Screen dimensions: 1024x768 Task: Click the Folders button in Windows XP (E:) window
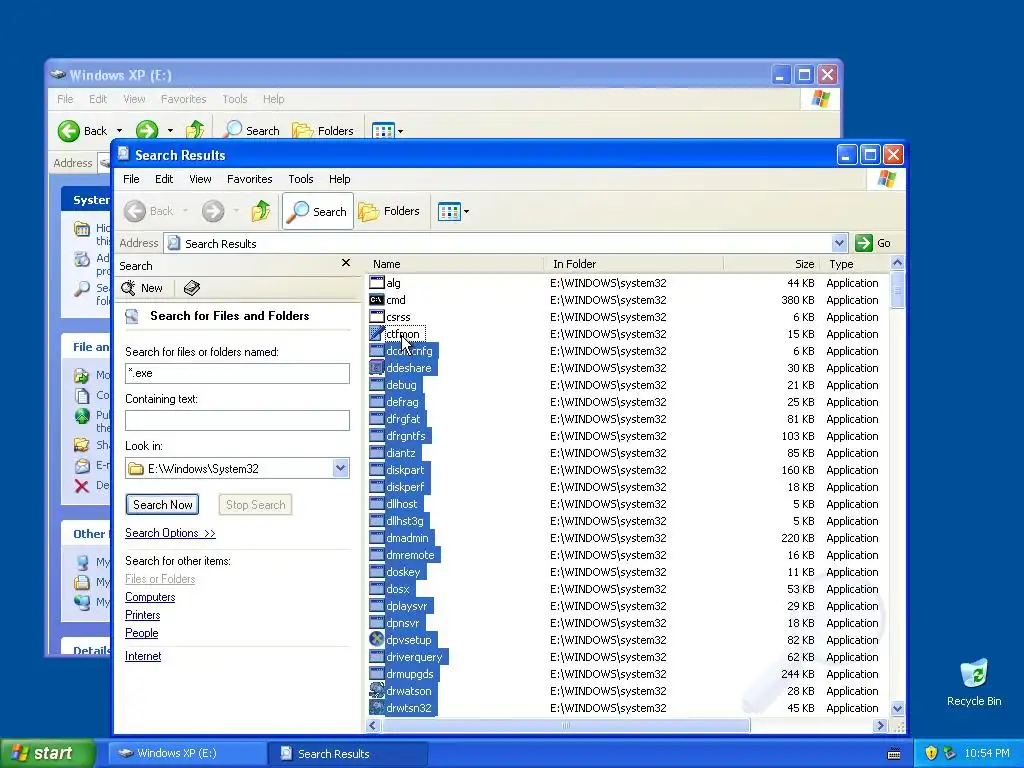pos(323,131)
